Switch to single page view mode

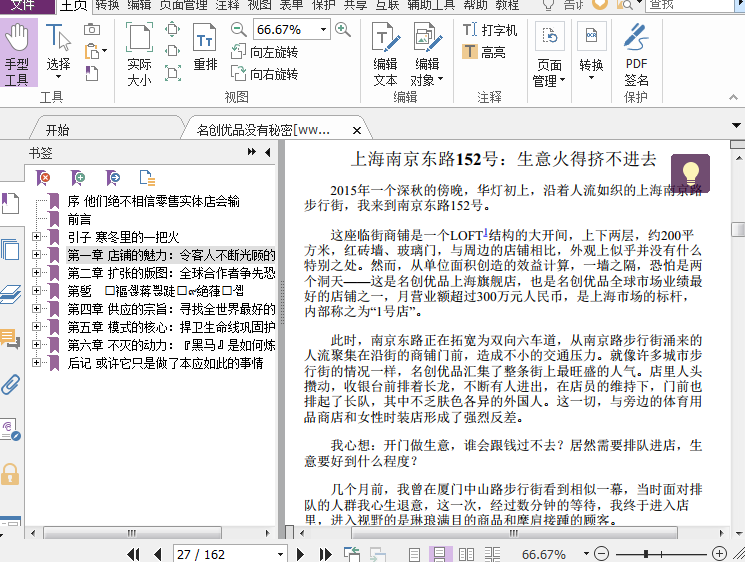pos(415,554)
